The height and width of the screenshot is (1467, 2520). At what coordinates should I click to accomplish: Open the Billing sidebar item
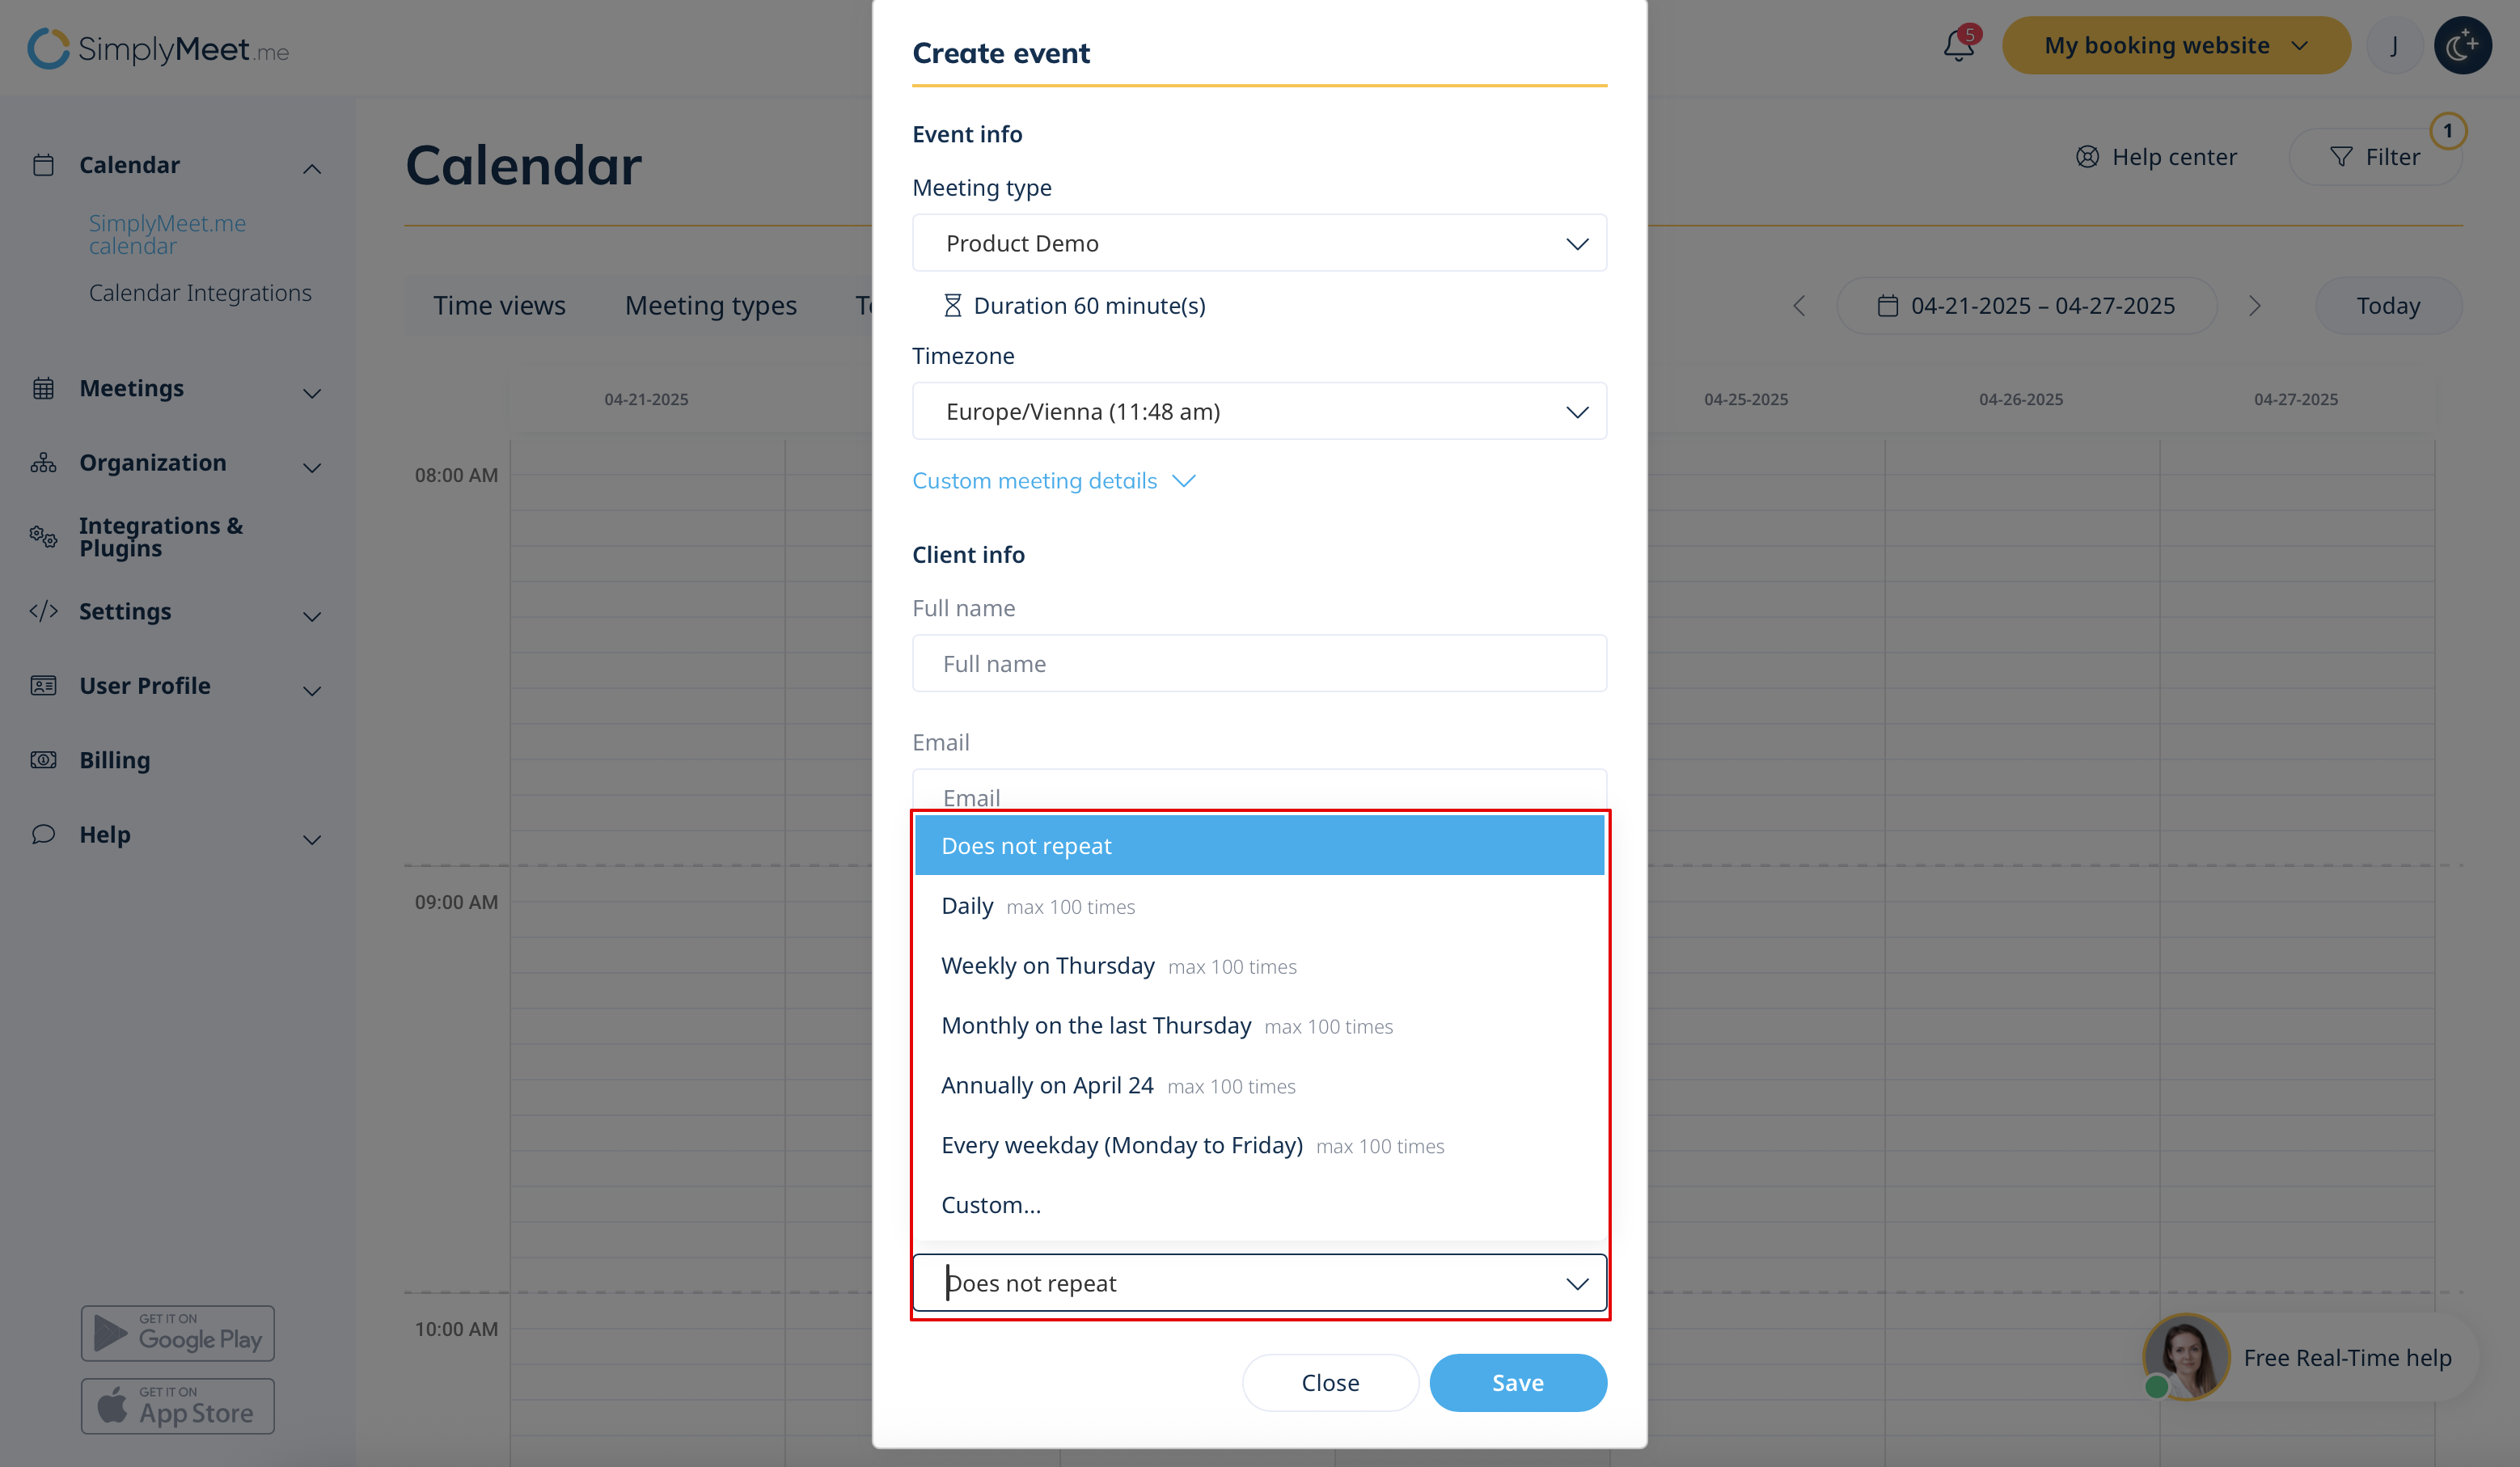coord(115,760)
